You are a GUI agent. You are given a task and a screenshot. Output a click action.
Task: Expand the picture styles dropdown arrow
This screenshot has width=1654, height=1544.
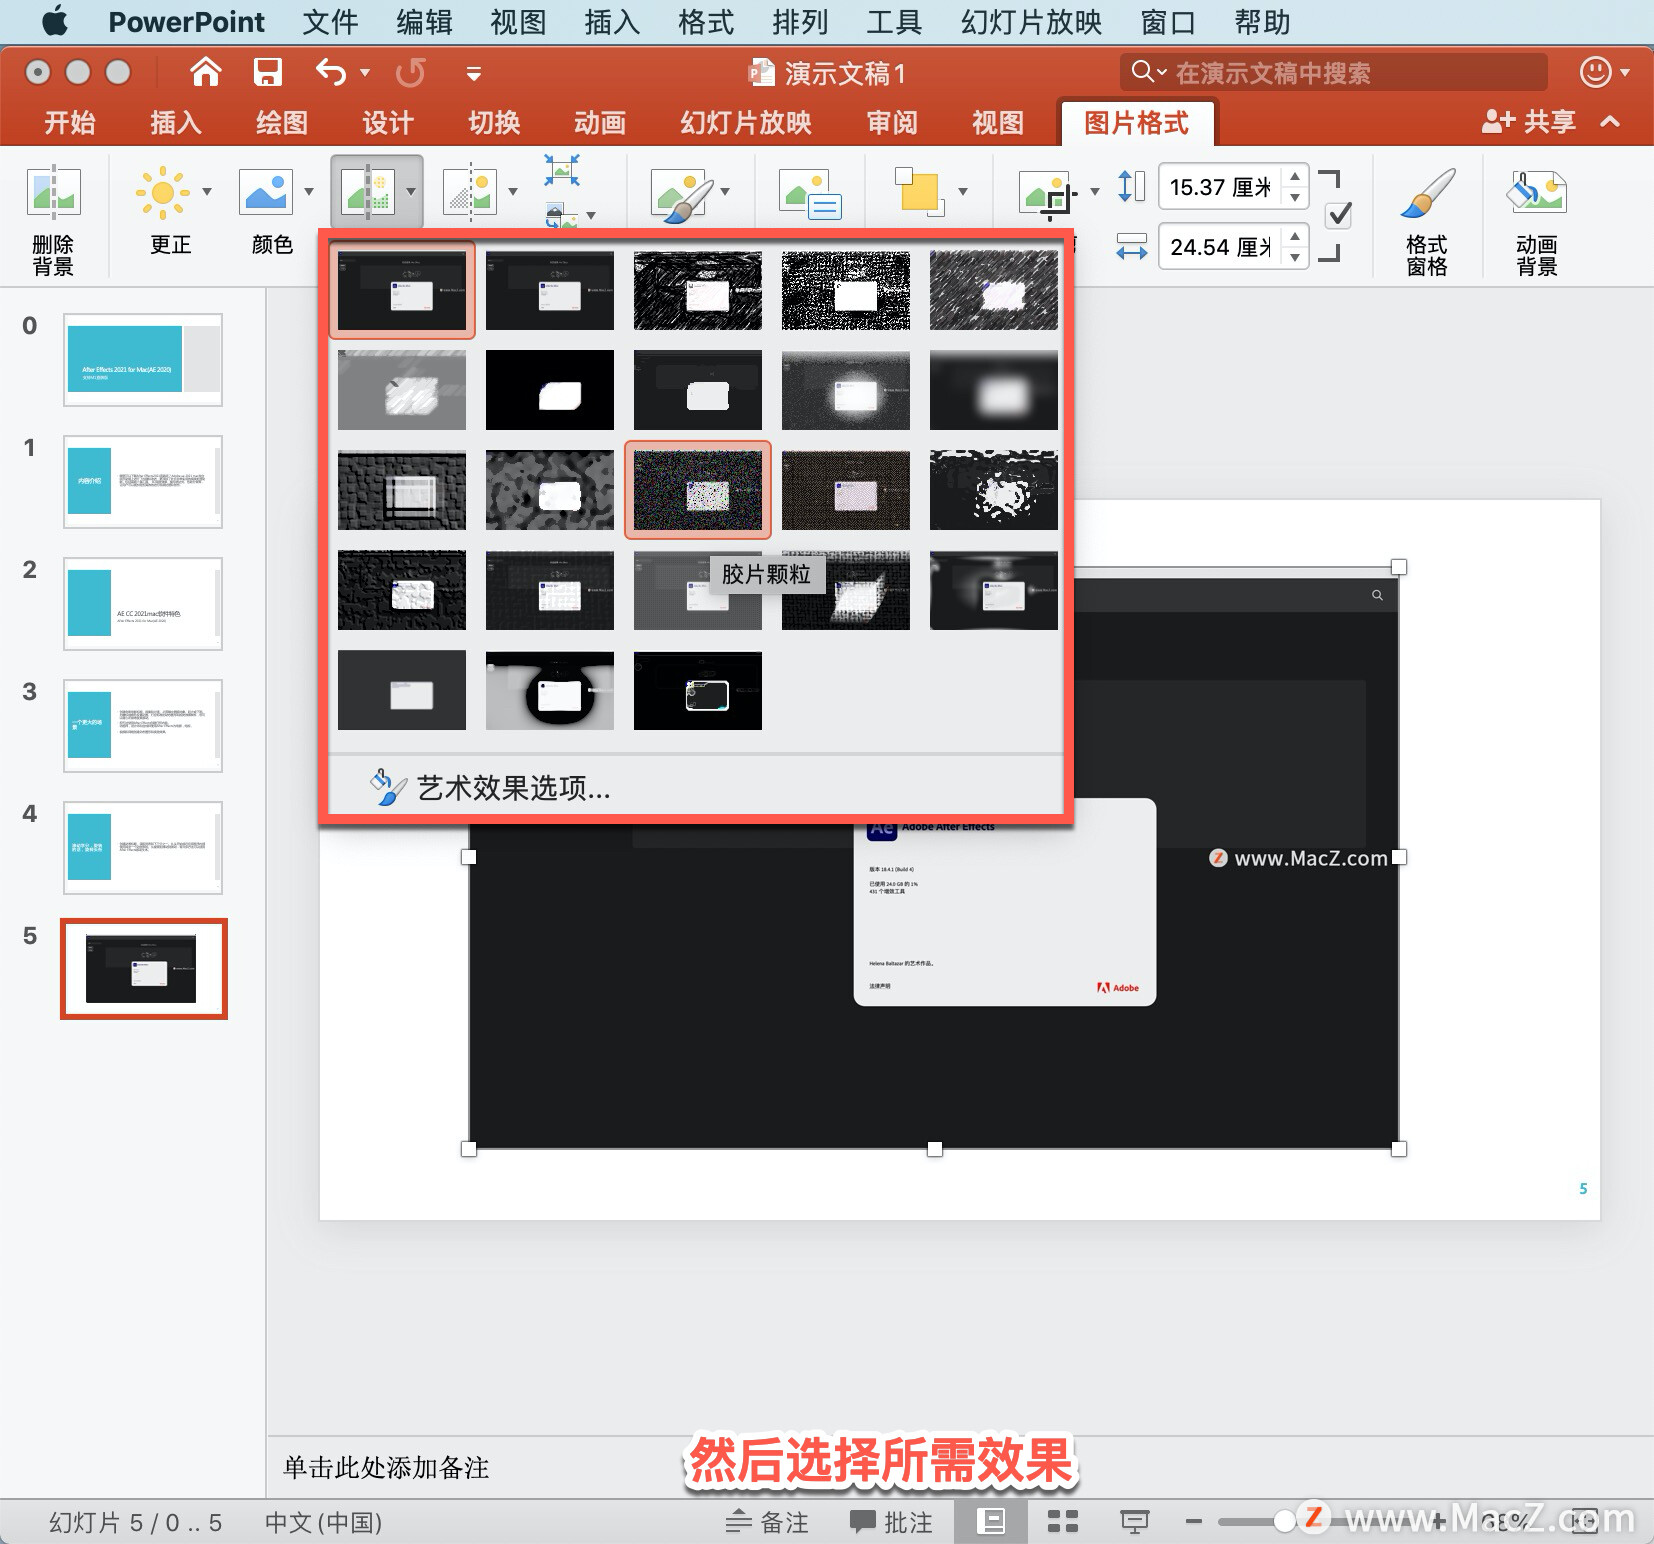click(725, 191)
